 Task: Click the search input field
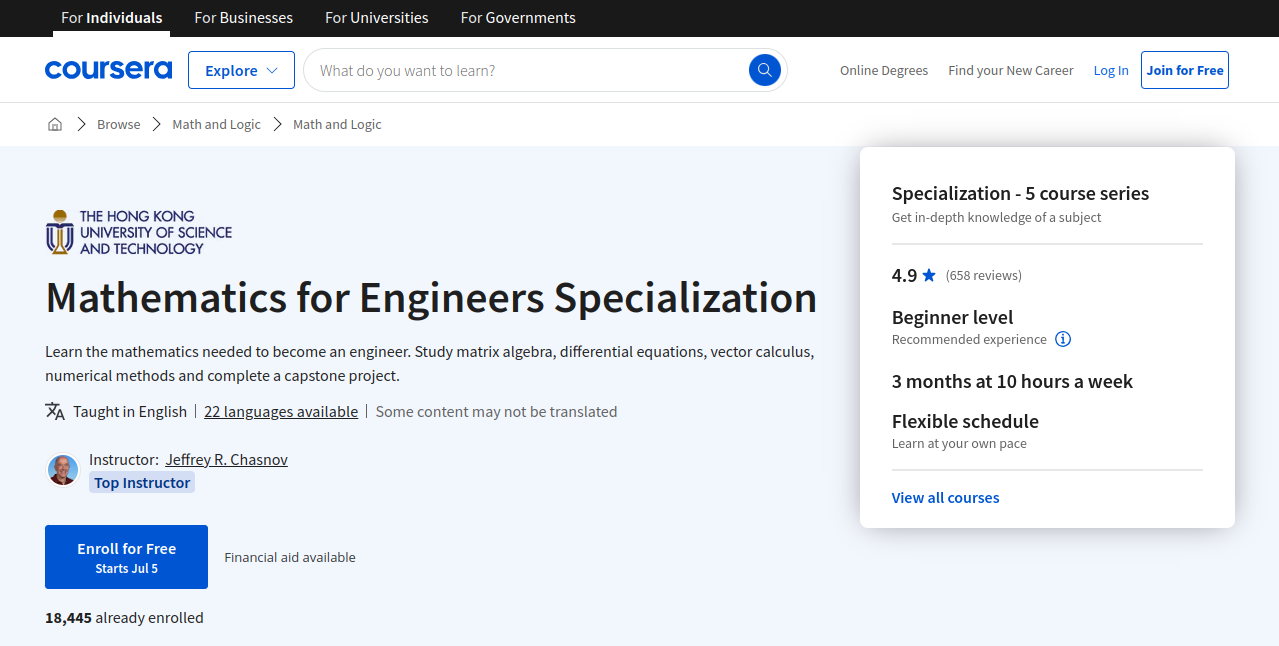click(530, 70)
